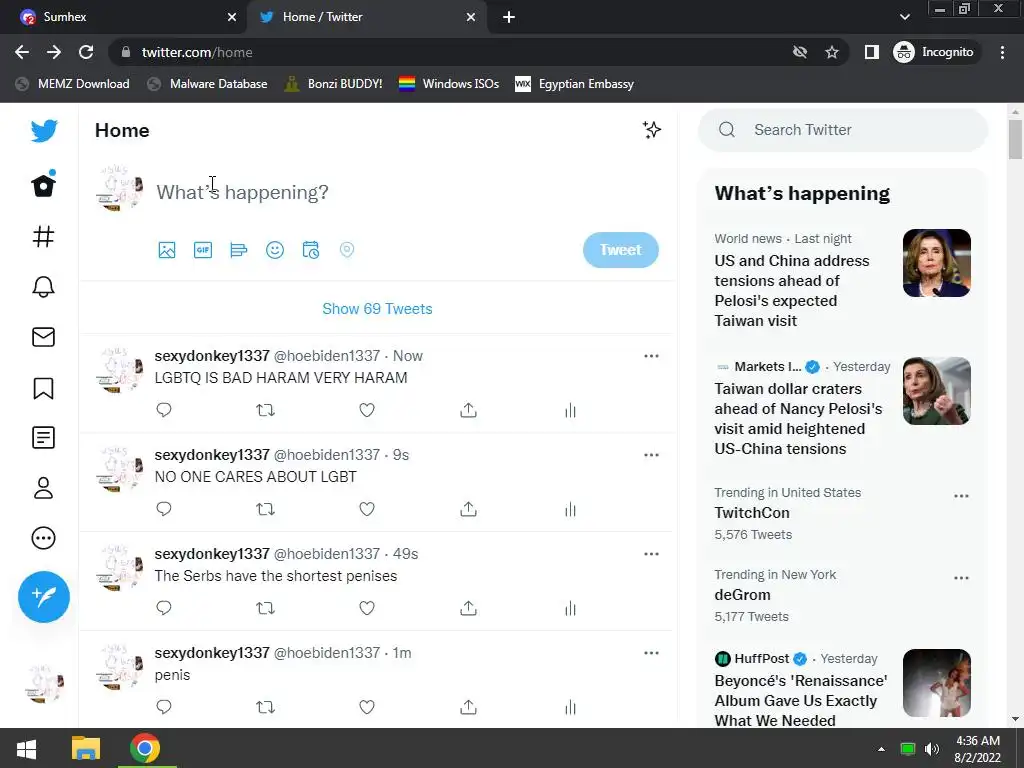Click the Tweet button
The height and width of the screenshot is (768, 1024).
click(620, 249)
